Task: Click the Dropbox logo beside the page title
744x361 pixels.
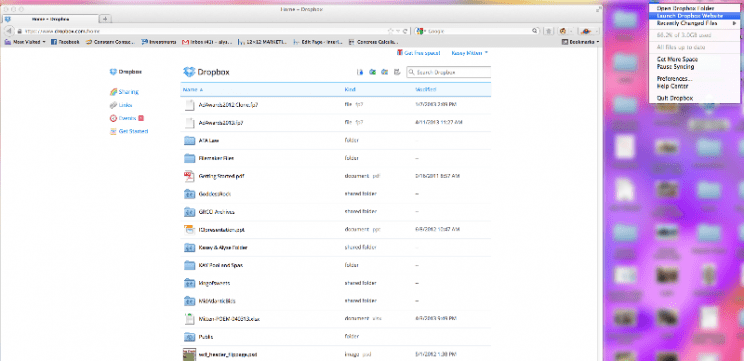Action: point(189,72)
